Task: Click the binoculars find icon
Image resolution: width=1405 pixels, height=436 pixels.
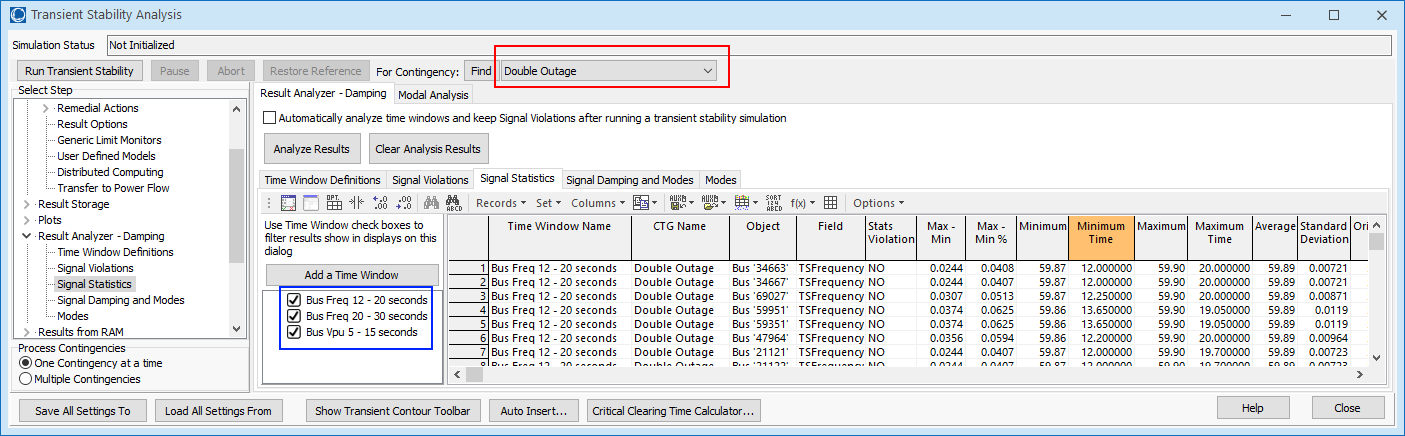Action: point(431,203)
